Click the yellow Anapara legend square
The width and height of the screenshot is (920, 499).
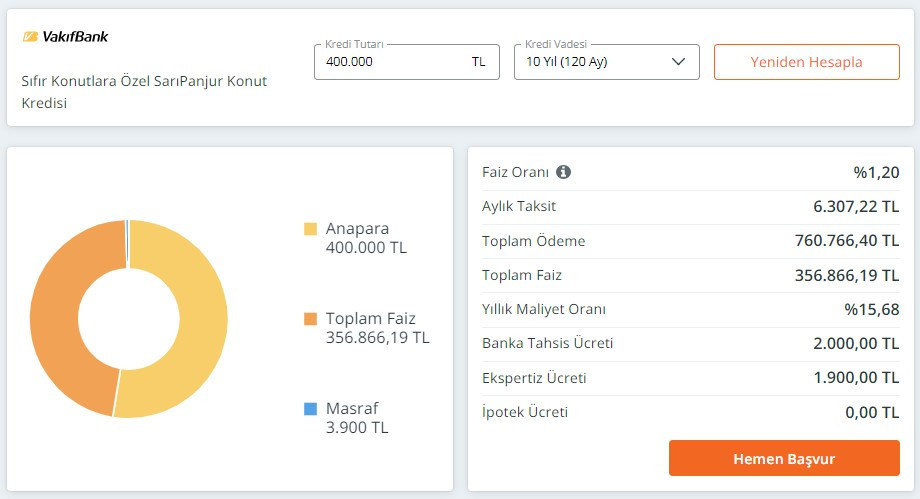[x=310, y=229]
